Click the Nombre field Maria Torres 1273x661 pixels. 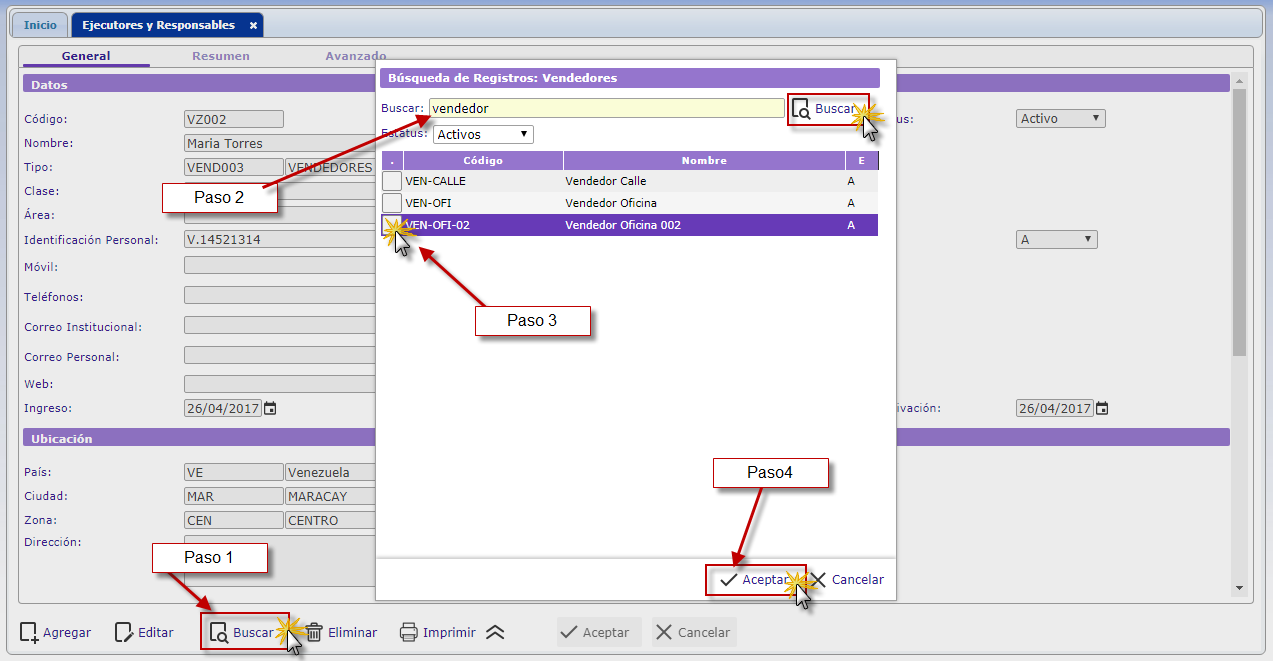tap(280, 143)
